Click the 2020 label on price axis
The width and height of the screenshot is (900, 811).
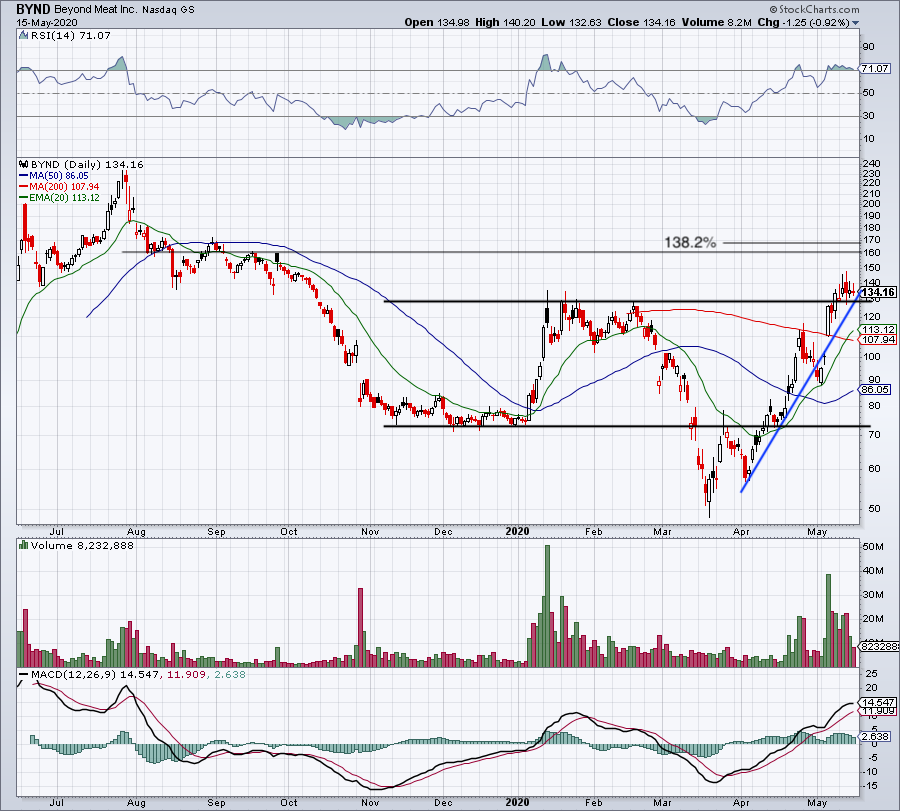tap(517, 531)
